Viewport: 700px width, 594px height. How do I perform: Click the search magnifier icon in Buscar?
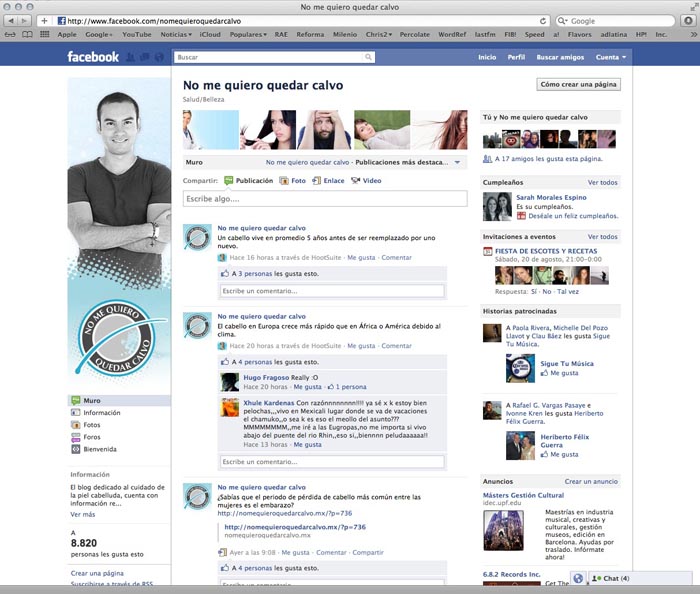coord(368,57)
